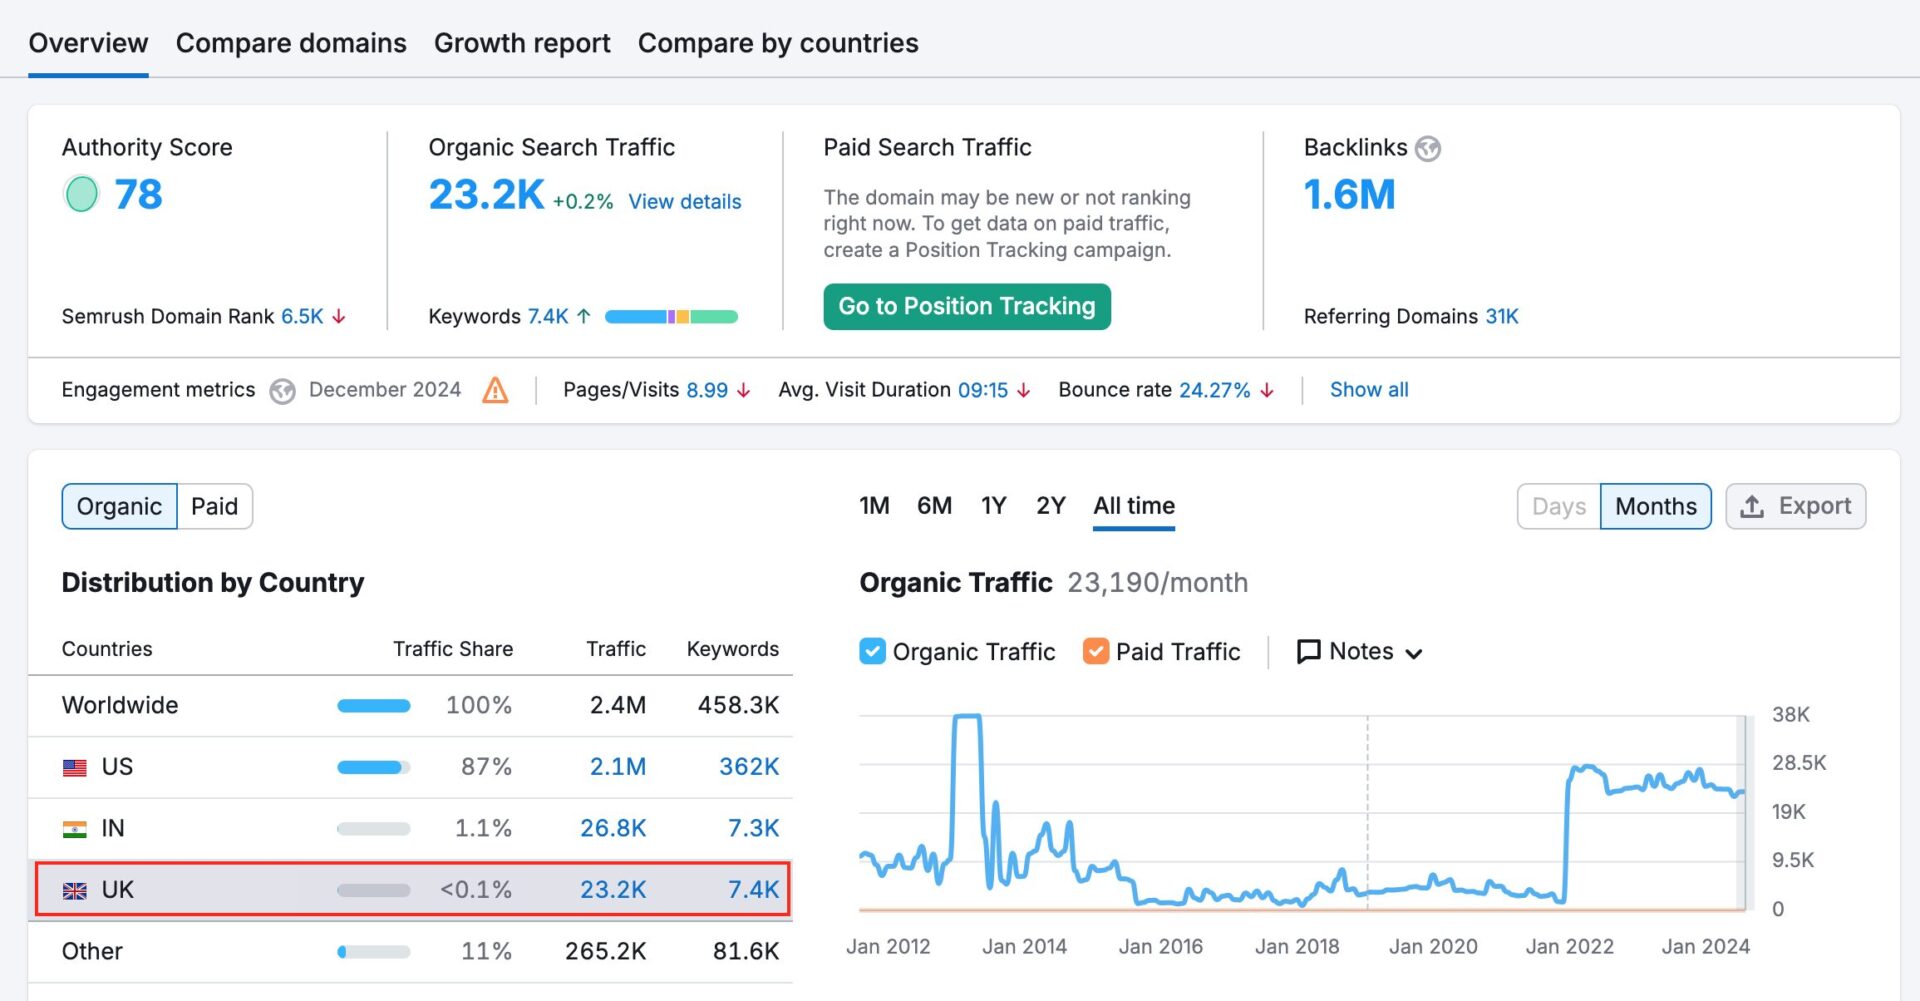Screen dimensions: 1920x1001
Task: Click the Notes speech bubble icon
Action: [x=1308, y=652]
